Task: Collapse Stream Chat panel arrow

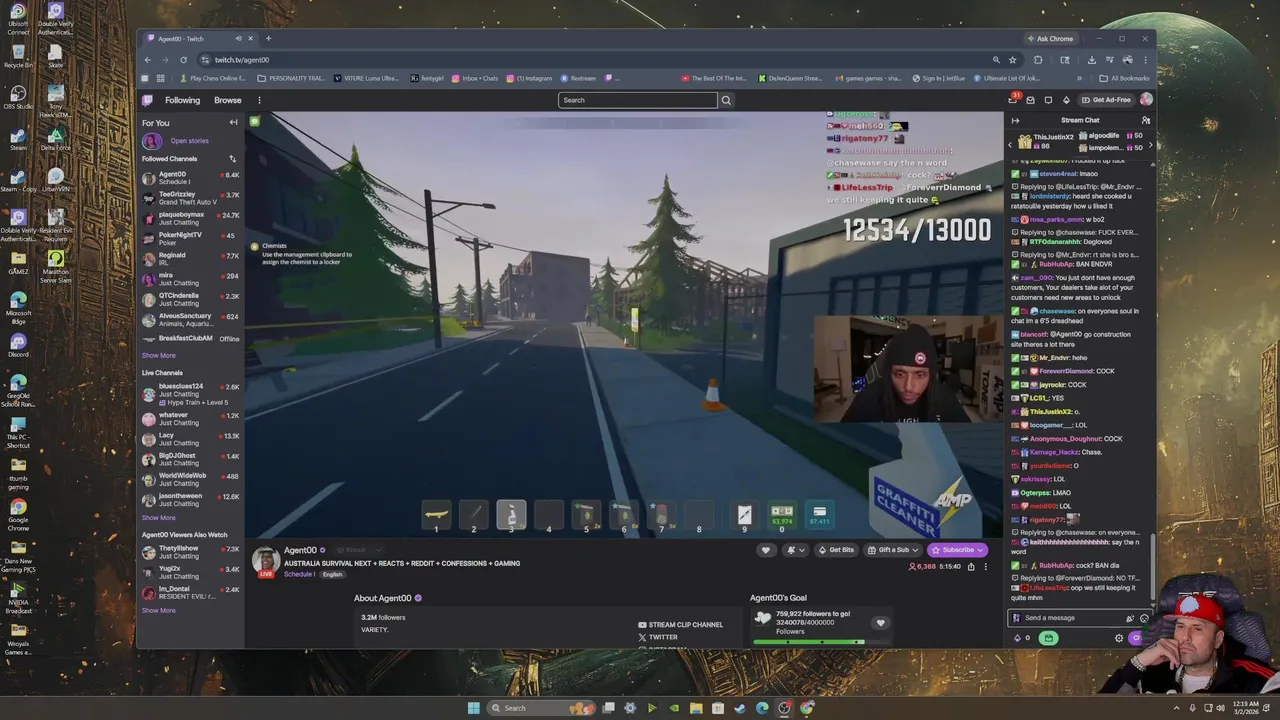Action: point(1015,121)
